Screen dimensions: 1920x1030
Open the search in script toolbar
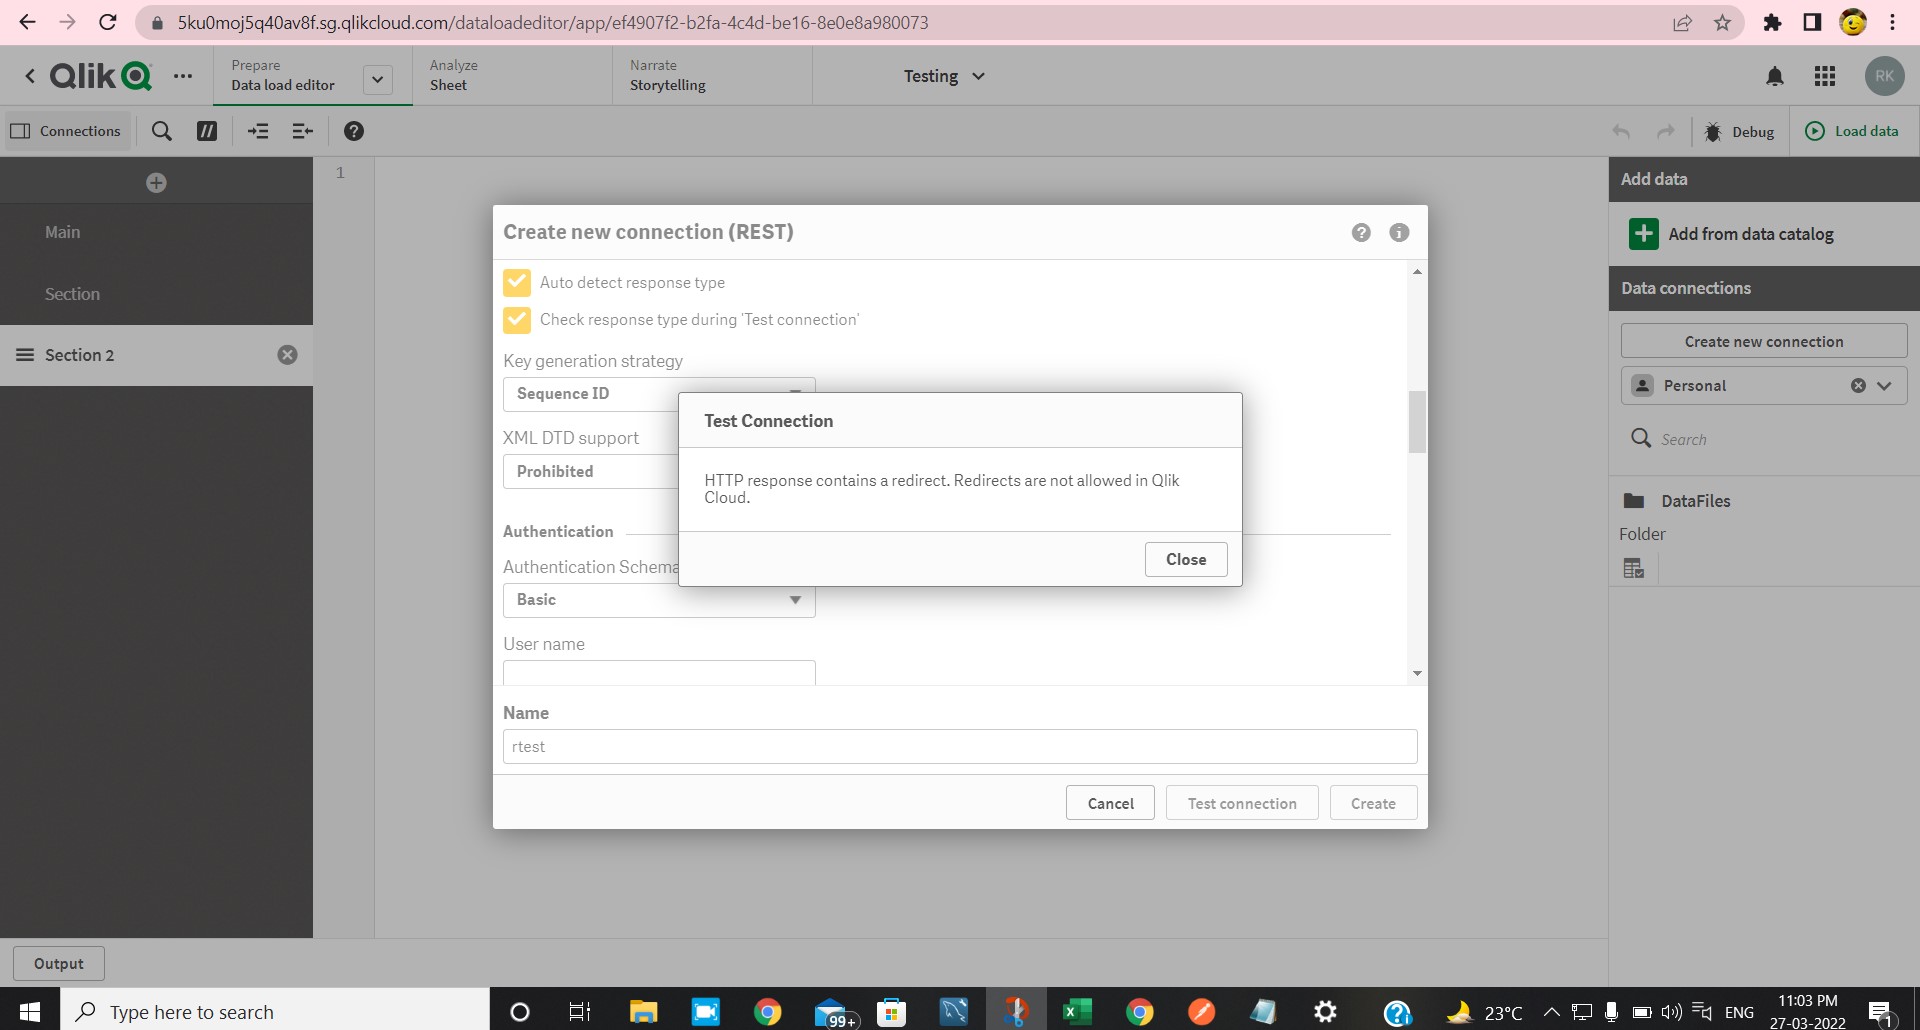click(161, 131)
